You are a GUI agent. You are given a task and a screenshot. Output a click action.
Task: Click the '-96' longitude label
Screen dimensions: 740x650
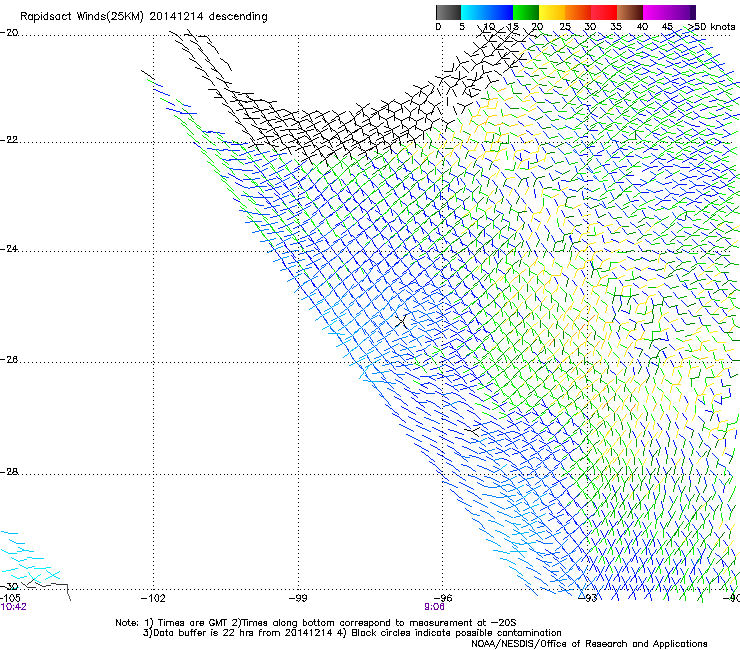(442, 598)
